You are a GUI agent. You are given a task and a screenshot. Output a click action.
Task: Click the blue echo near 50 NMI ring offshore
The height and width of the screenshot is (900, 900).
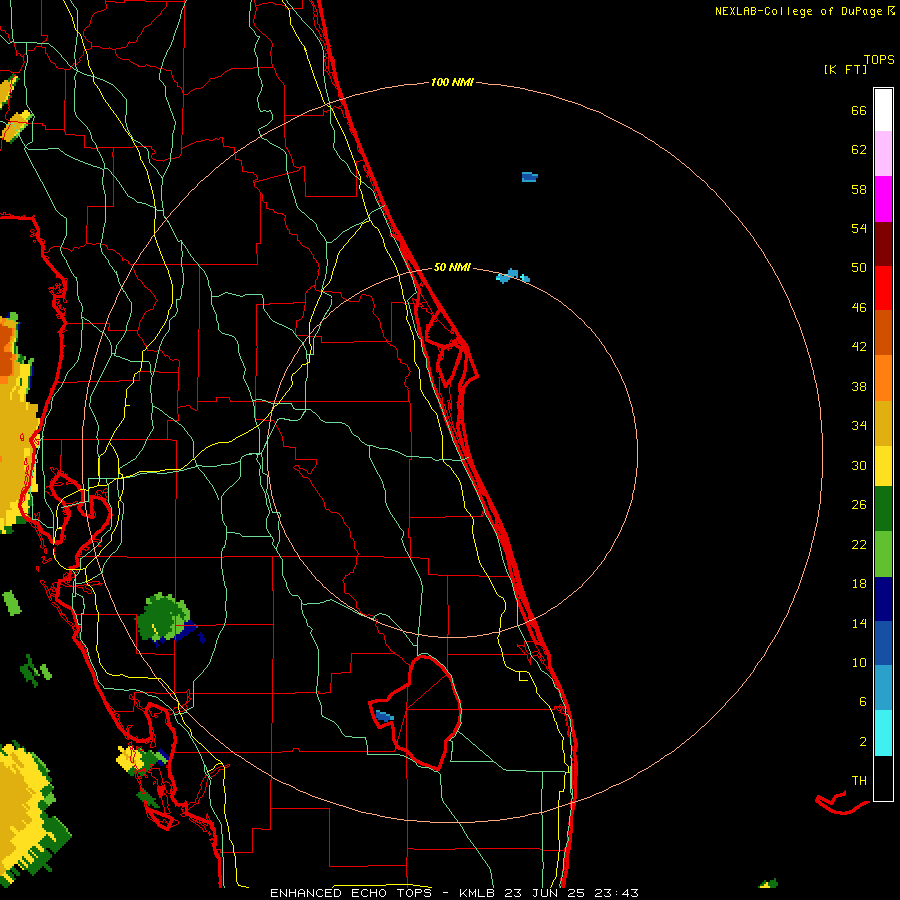point(512,276)
